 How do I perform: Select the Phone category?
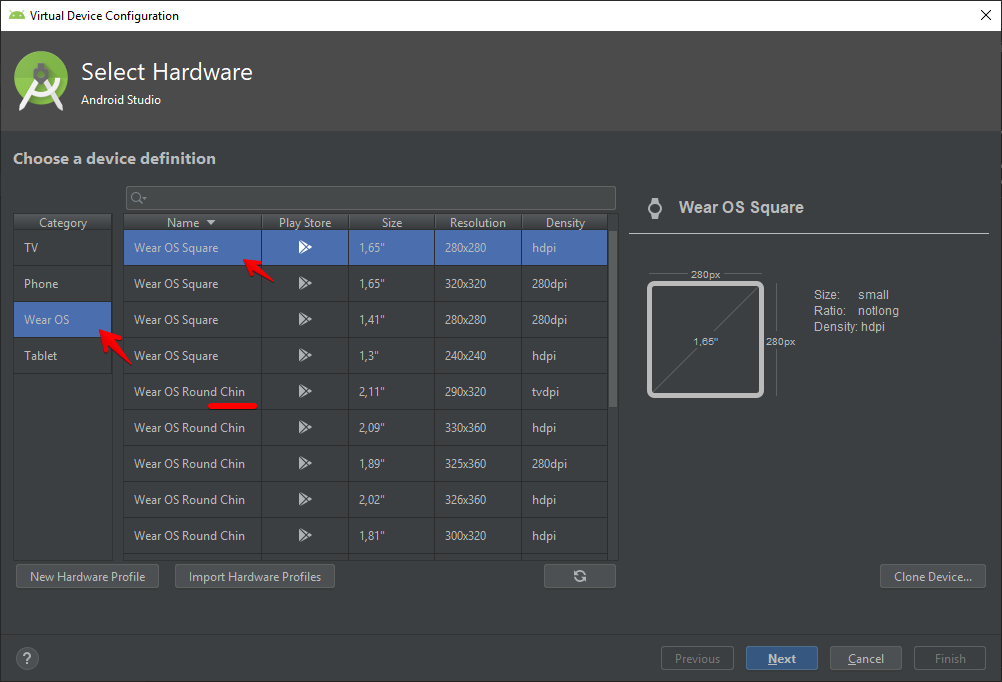(62, 284)
